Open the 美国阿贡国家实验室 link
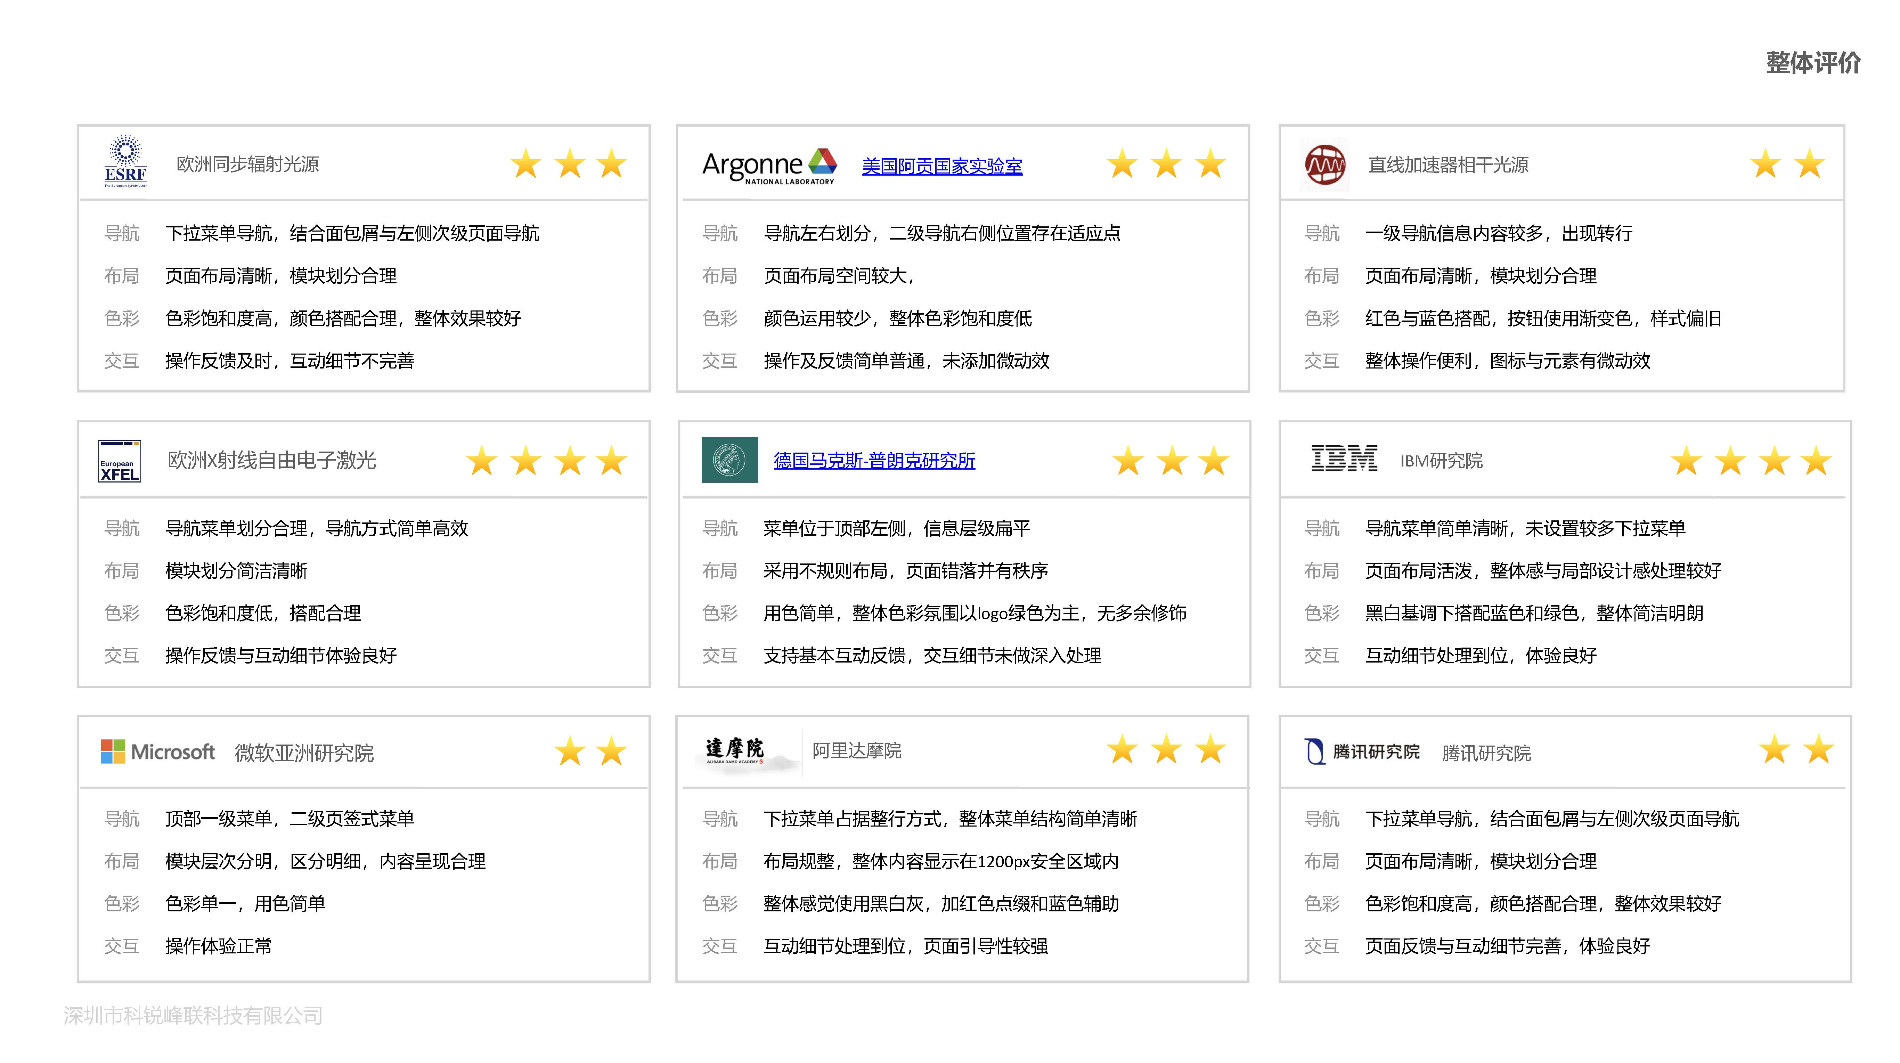 (x=941, y=166)
